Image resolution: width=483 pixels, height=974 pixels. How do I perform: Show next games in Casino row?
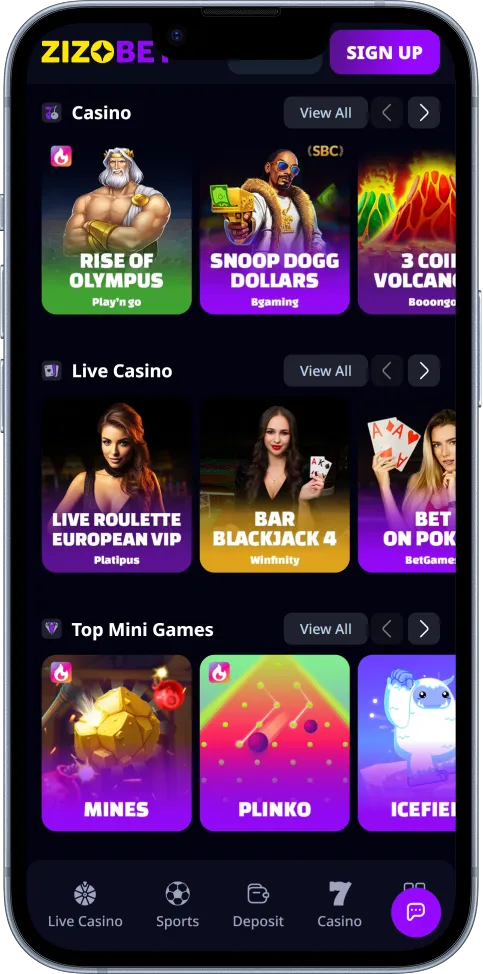click(x=424, y=112)
